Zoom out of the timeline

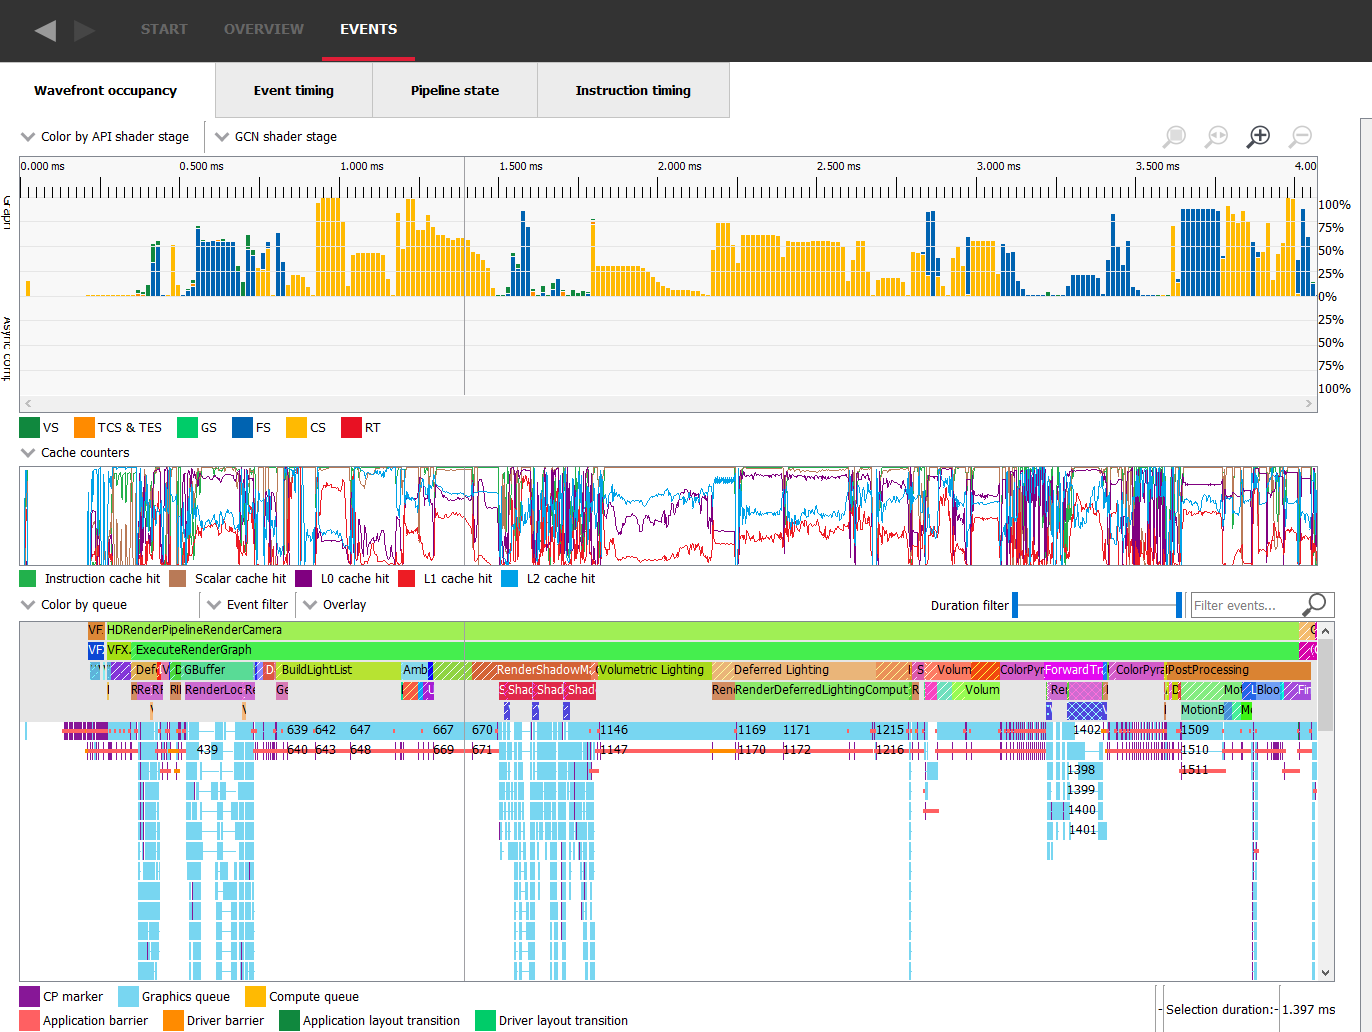(1300, 137)
